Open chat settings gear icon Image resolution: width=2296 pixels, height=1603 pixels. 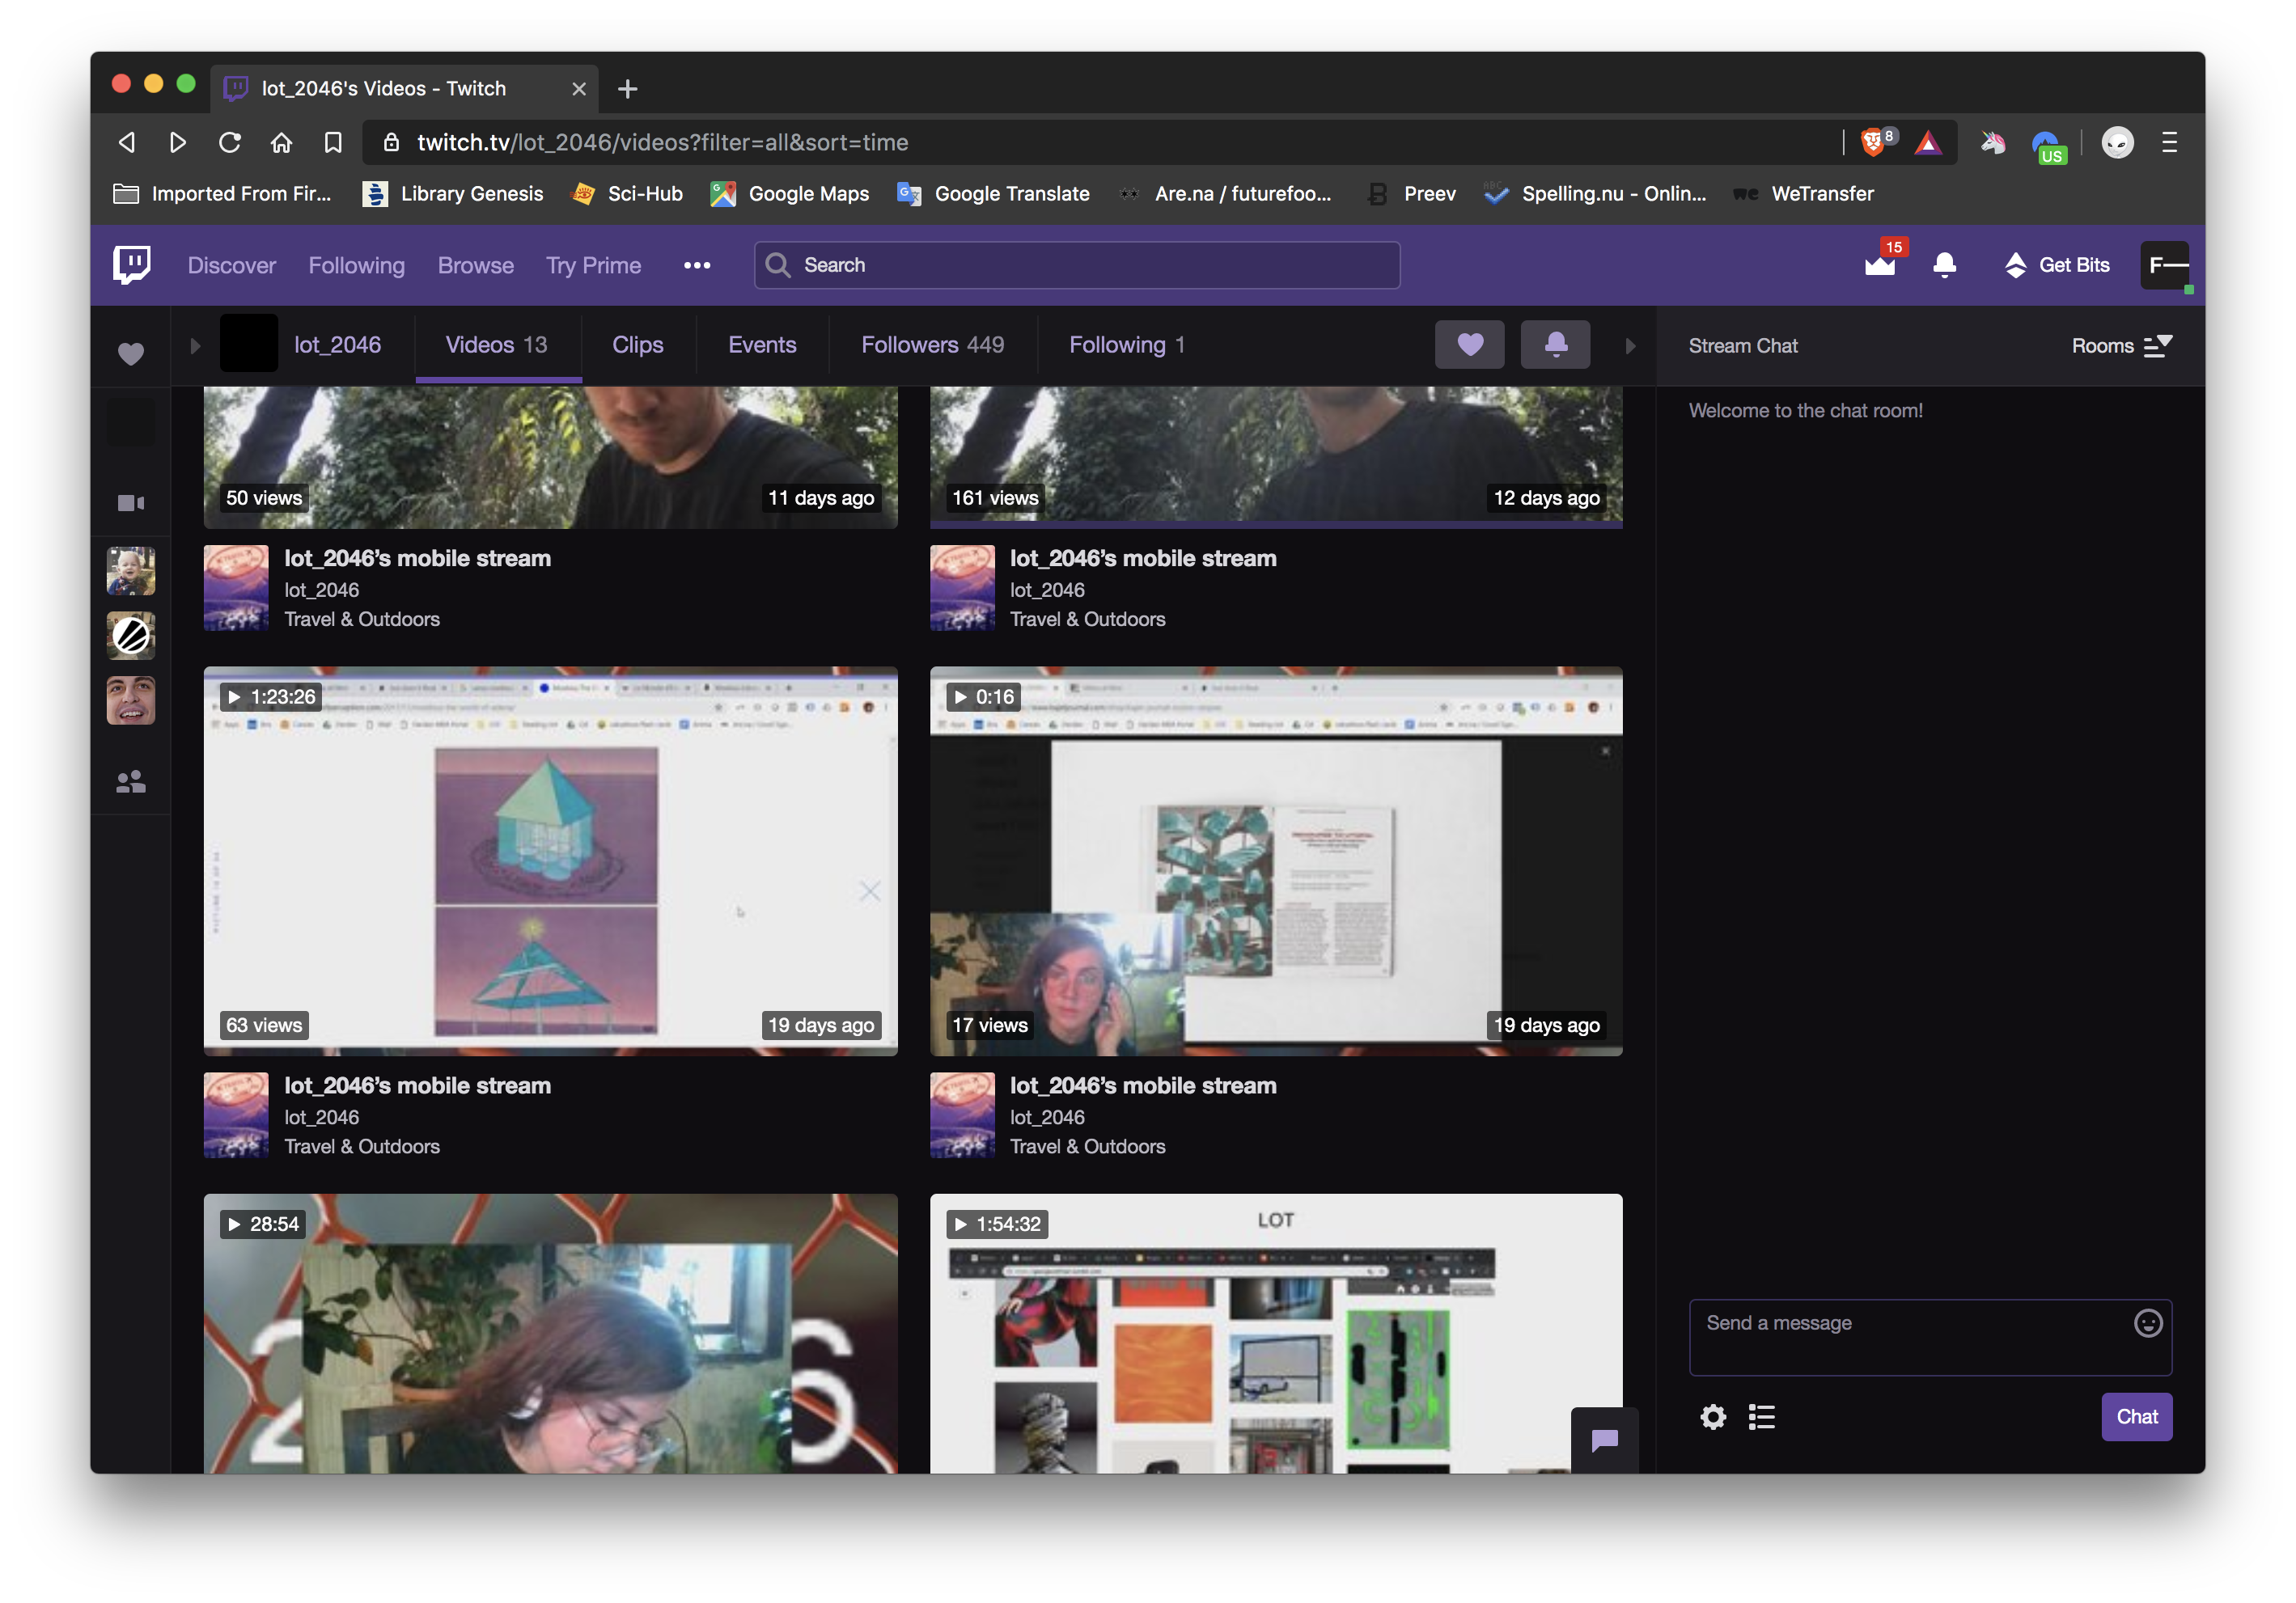1713,1417
